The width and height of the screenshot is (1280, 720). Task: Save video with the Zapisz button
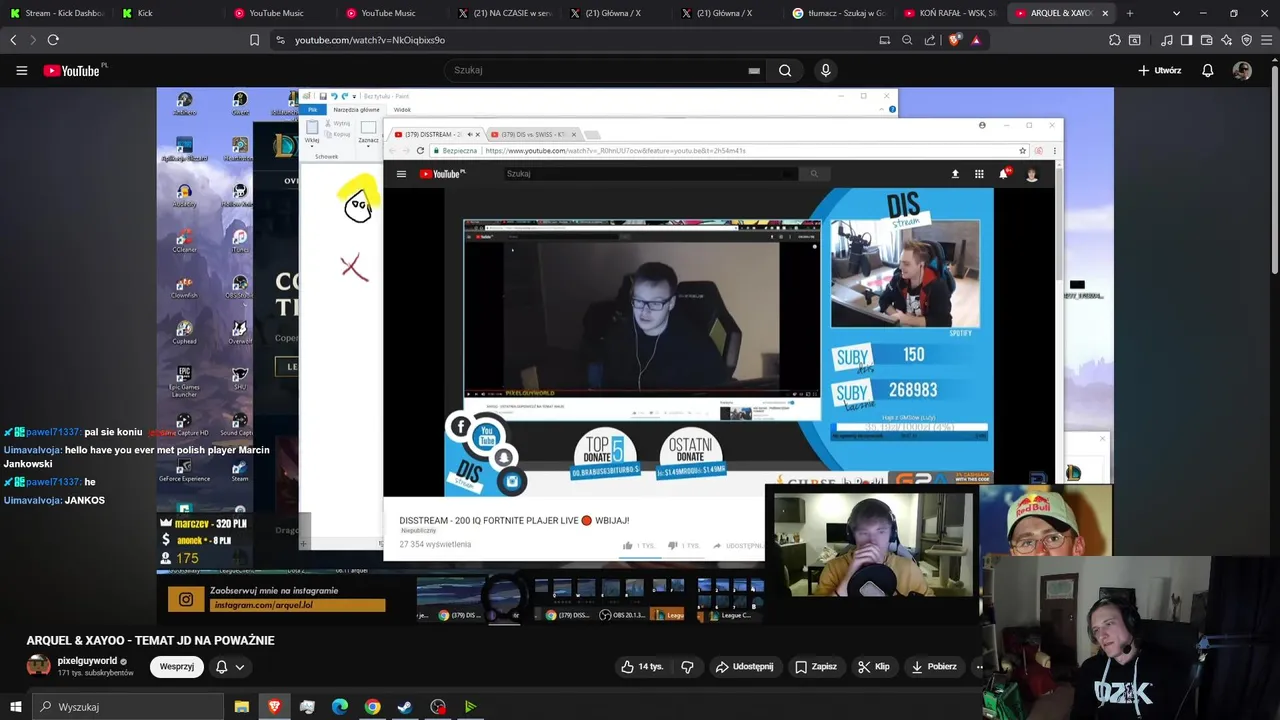(x=816, y=667)
